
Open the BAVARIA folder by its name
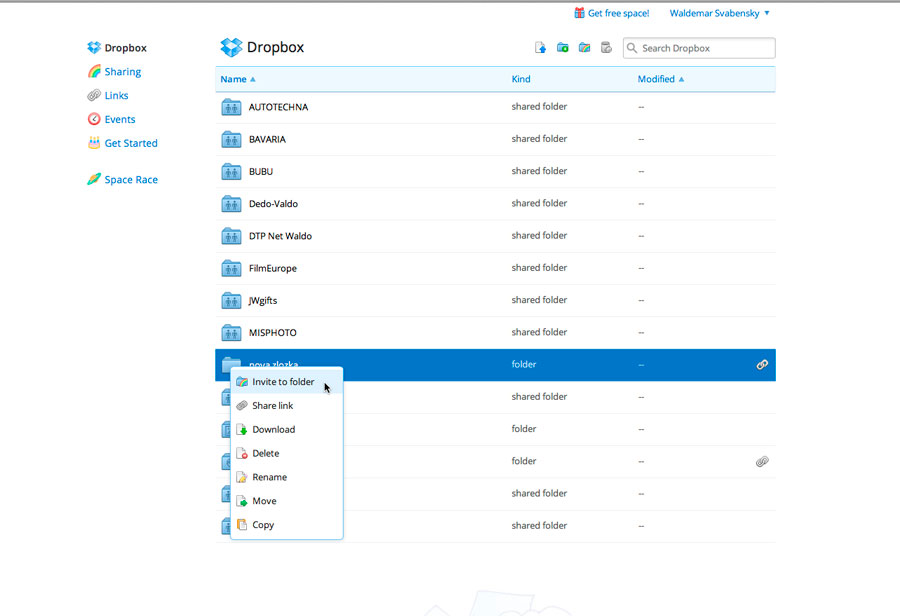pyautogui.click(x=267, y=139)
